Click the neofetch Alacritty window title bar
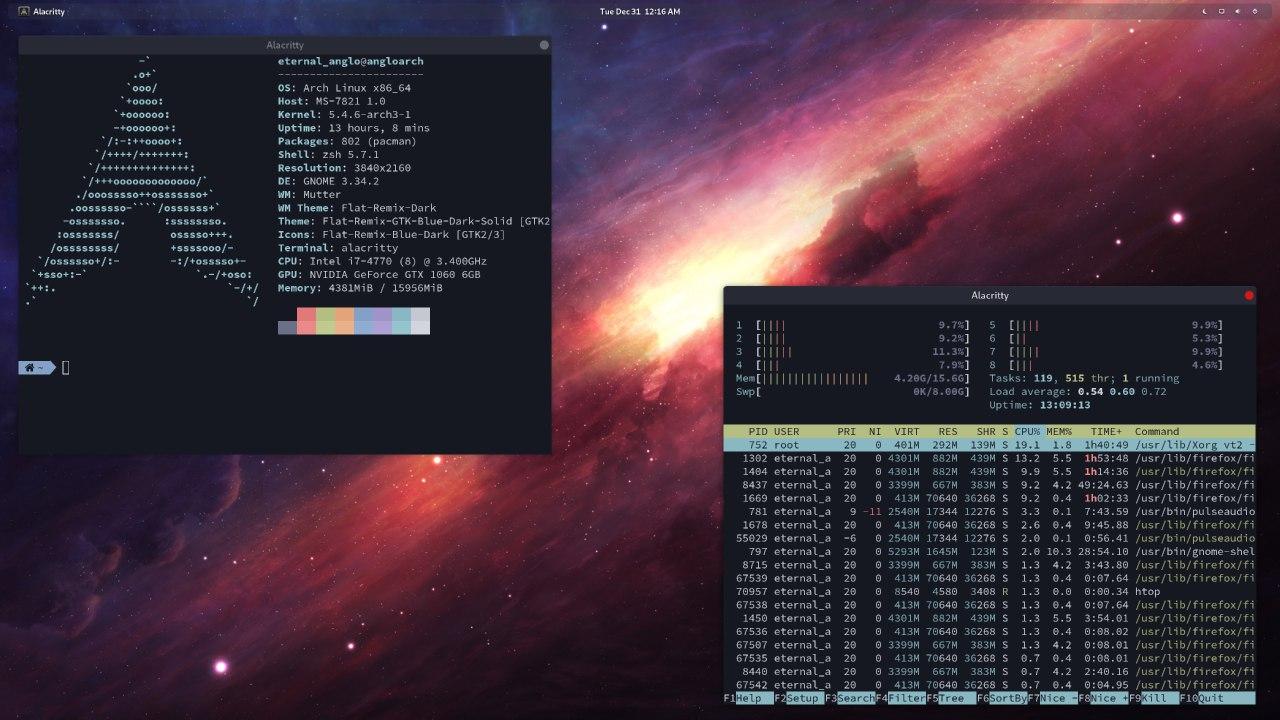The width and height of the screenshot is (1280, 720). [x=285, y=45]
